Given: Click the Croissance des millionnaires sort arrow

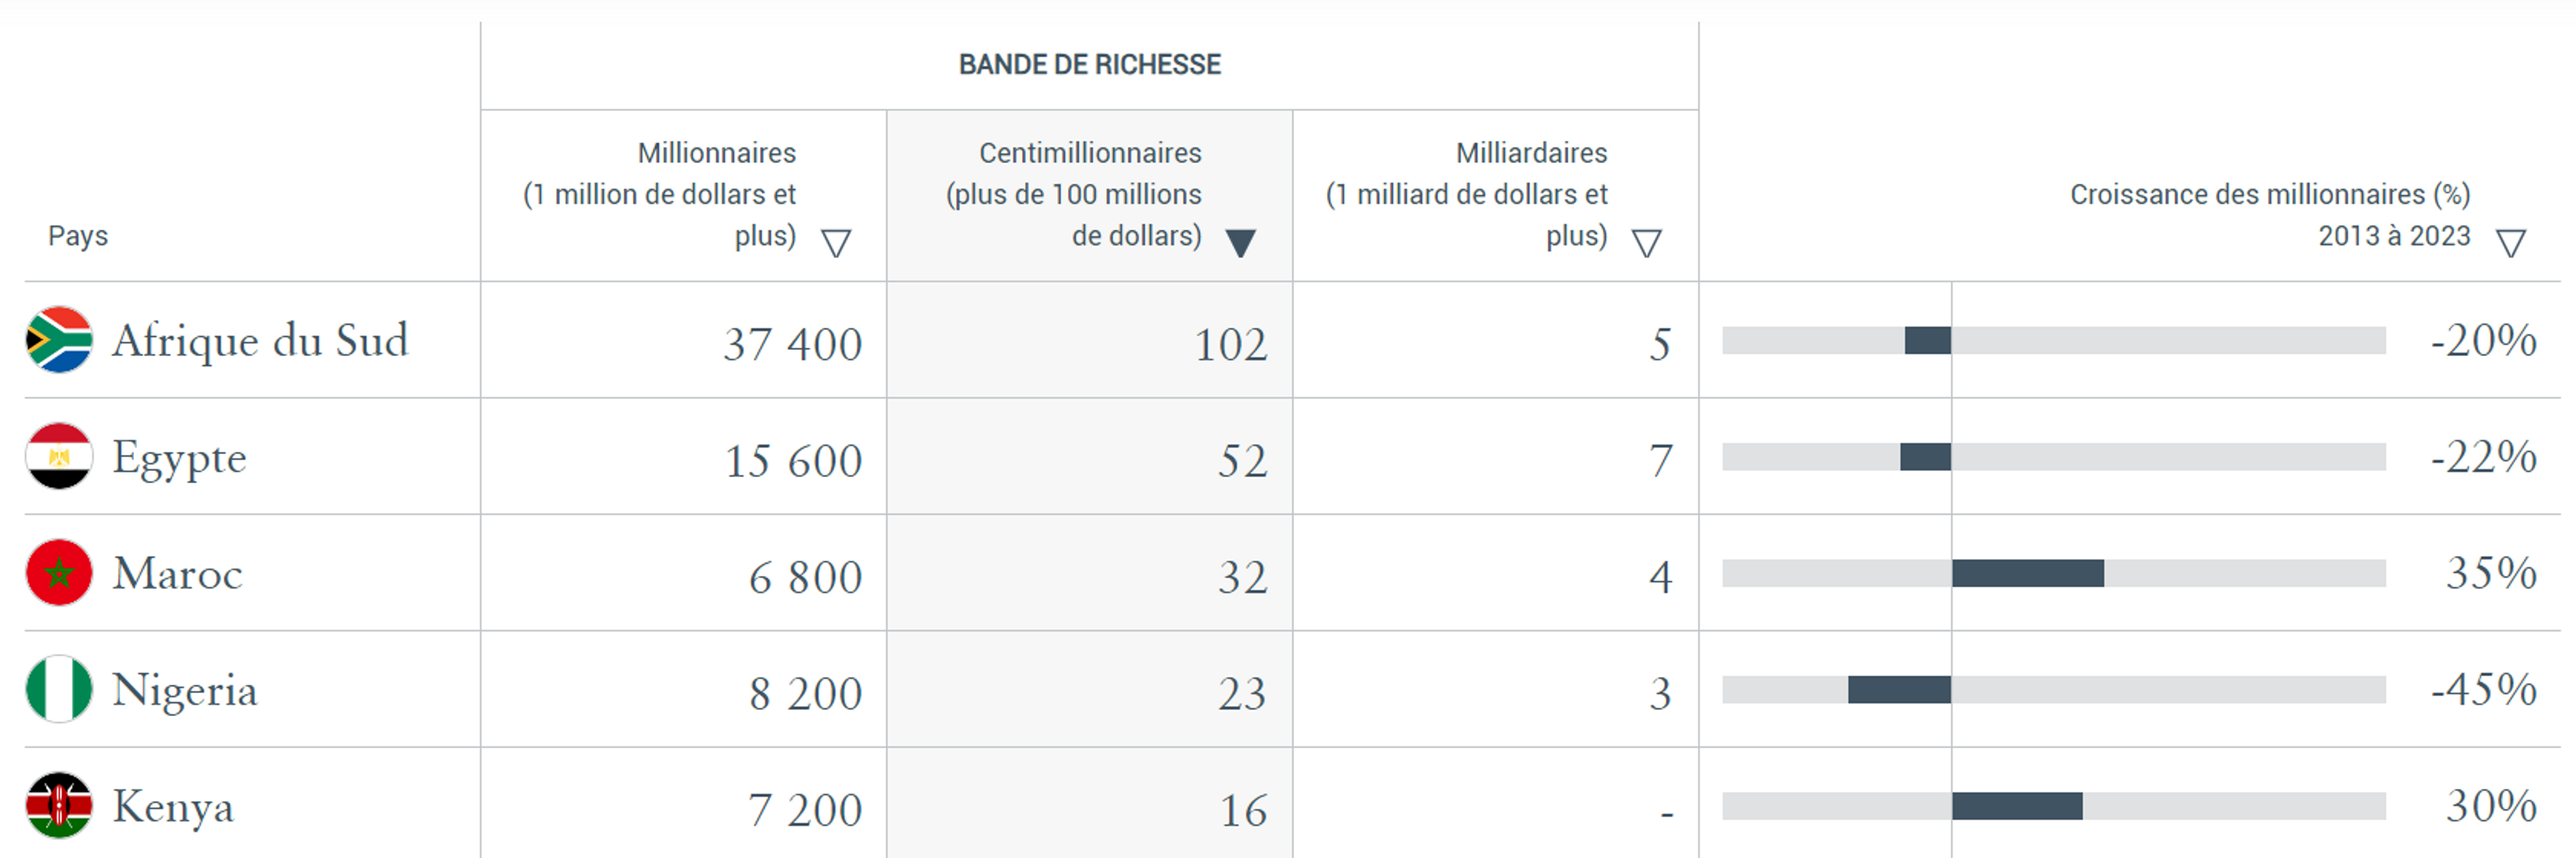Looking at the screenshot, I should coord(2511,240).
